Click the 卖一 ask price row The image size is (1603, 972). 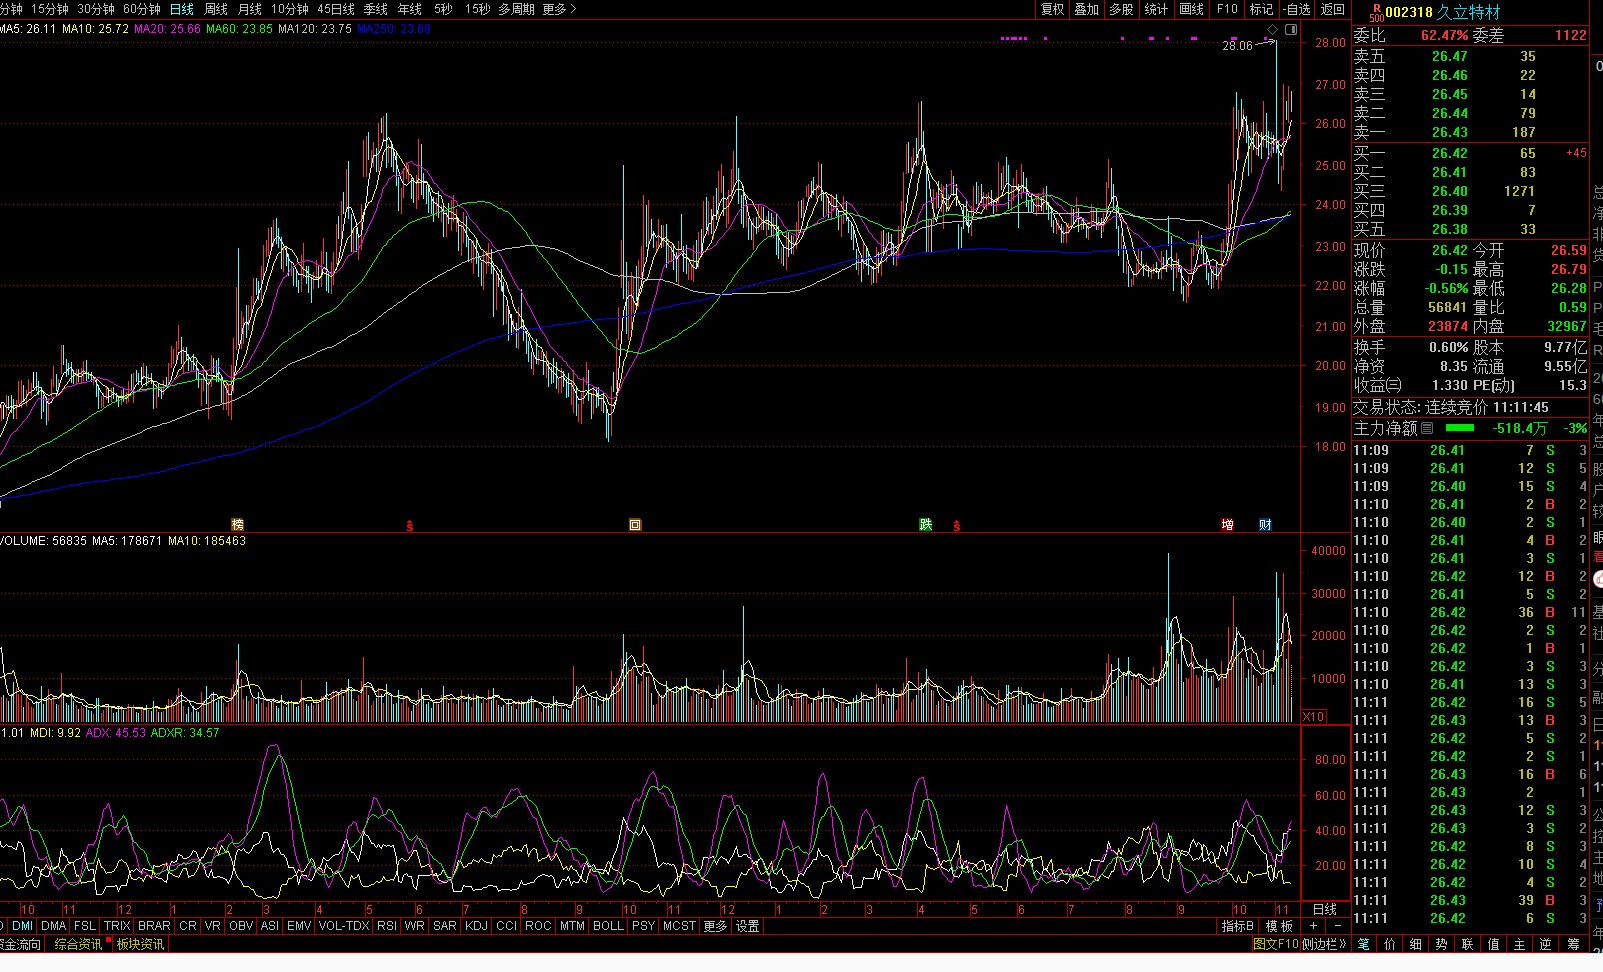[1470, 132]
